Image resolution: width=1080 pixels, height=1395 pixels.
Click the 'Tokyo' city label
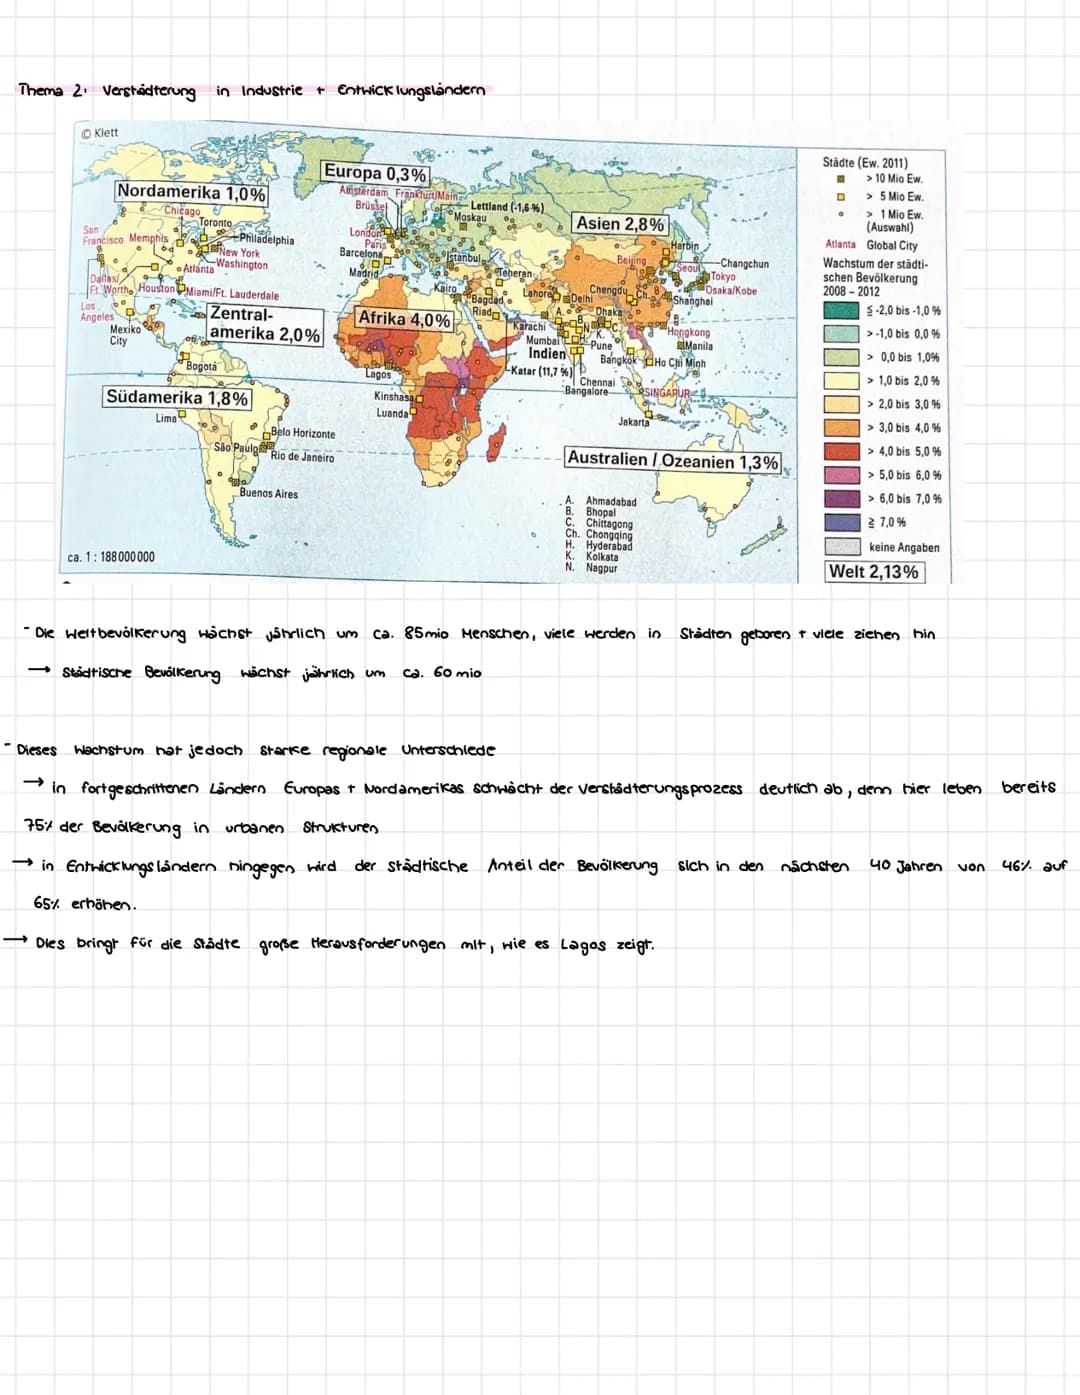(x=723, y=277)
